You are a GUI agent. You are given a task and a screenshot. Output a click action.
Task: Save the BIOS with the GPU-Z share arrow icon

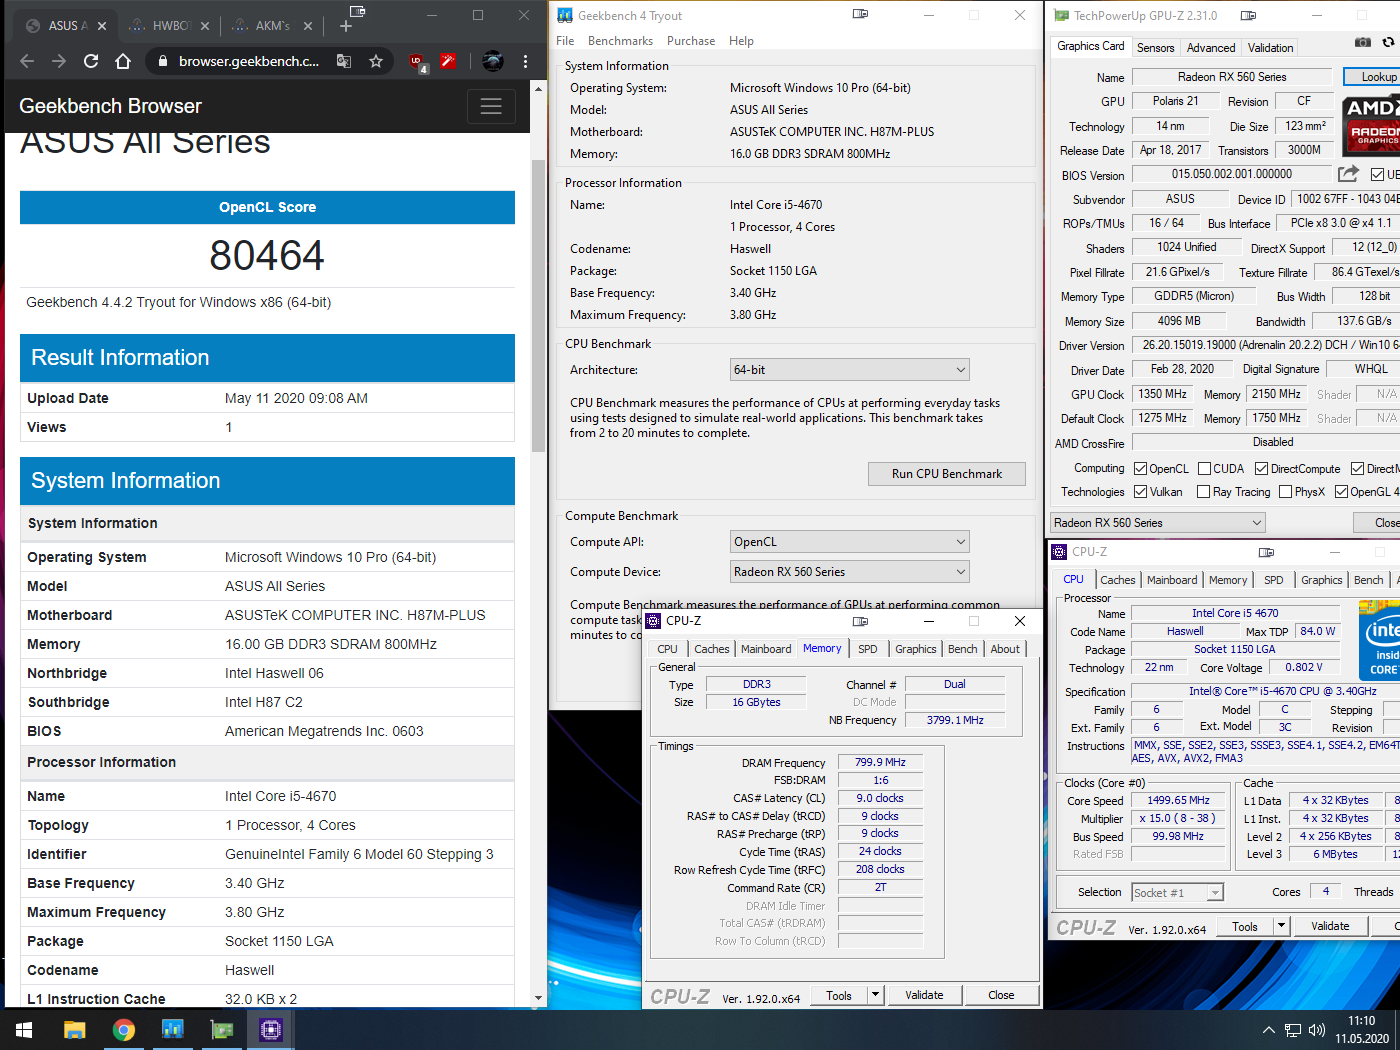tap(1349, 174)
